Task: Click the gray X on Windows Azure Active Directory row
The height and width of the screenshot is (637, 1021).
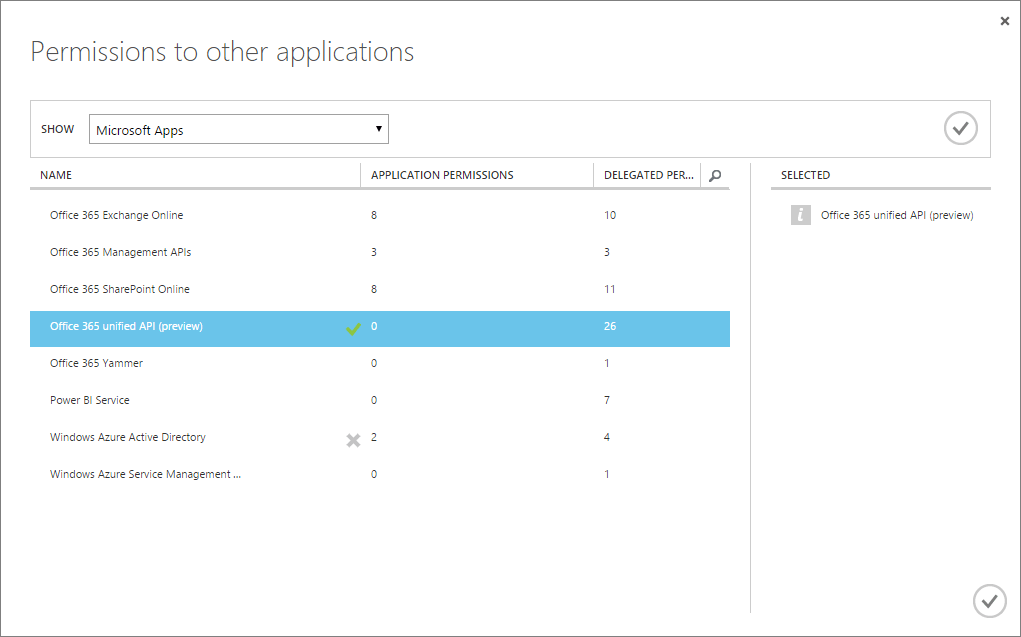Action: pyautogui.click(x=353, y=440)
